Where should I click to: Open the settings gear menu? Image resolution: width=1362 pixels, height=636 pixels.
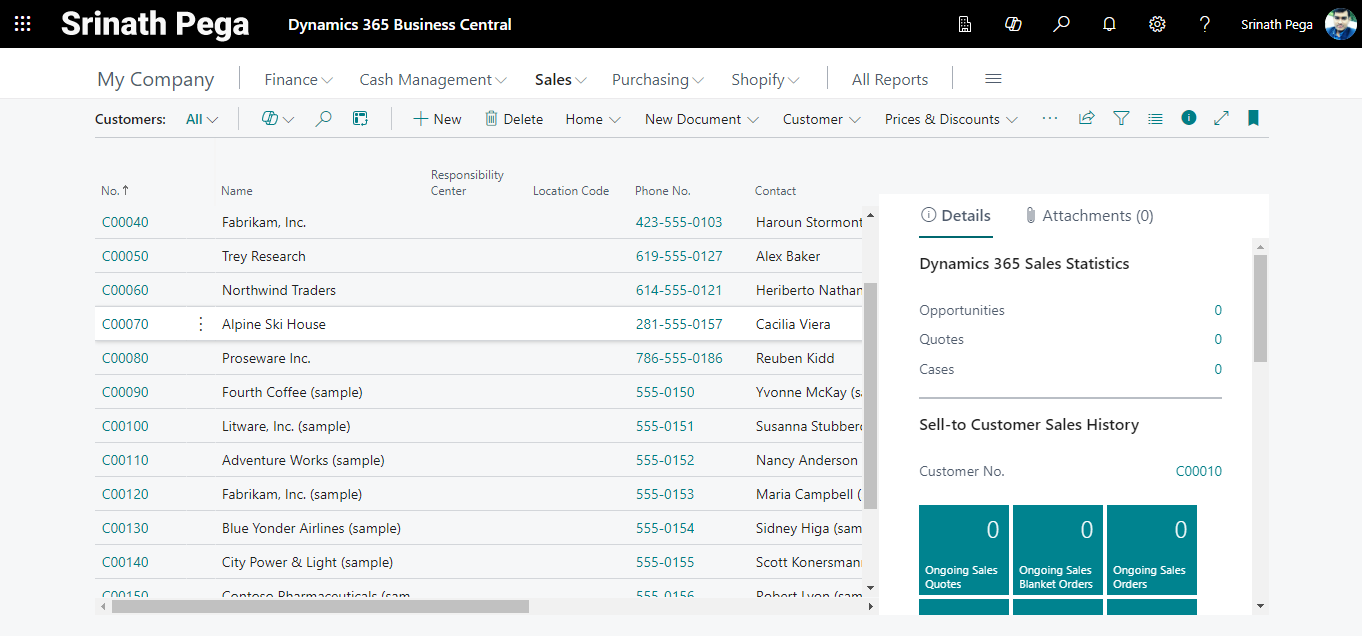point(1157,24)
